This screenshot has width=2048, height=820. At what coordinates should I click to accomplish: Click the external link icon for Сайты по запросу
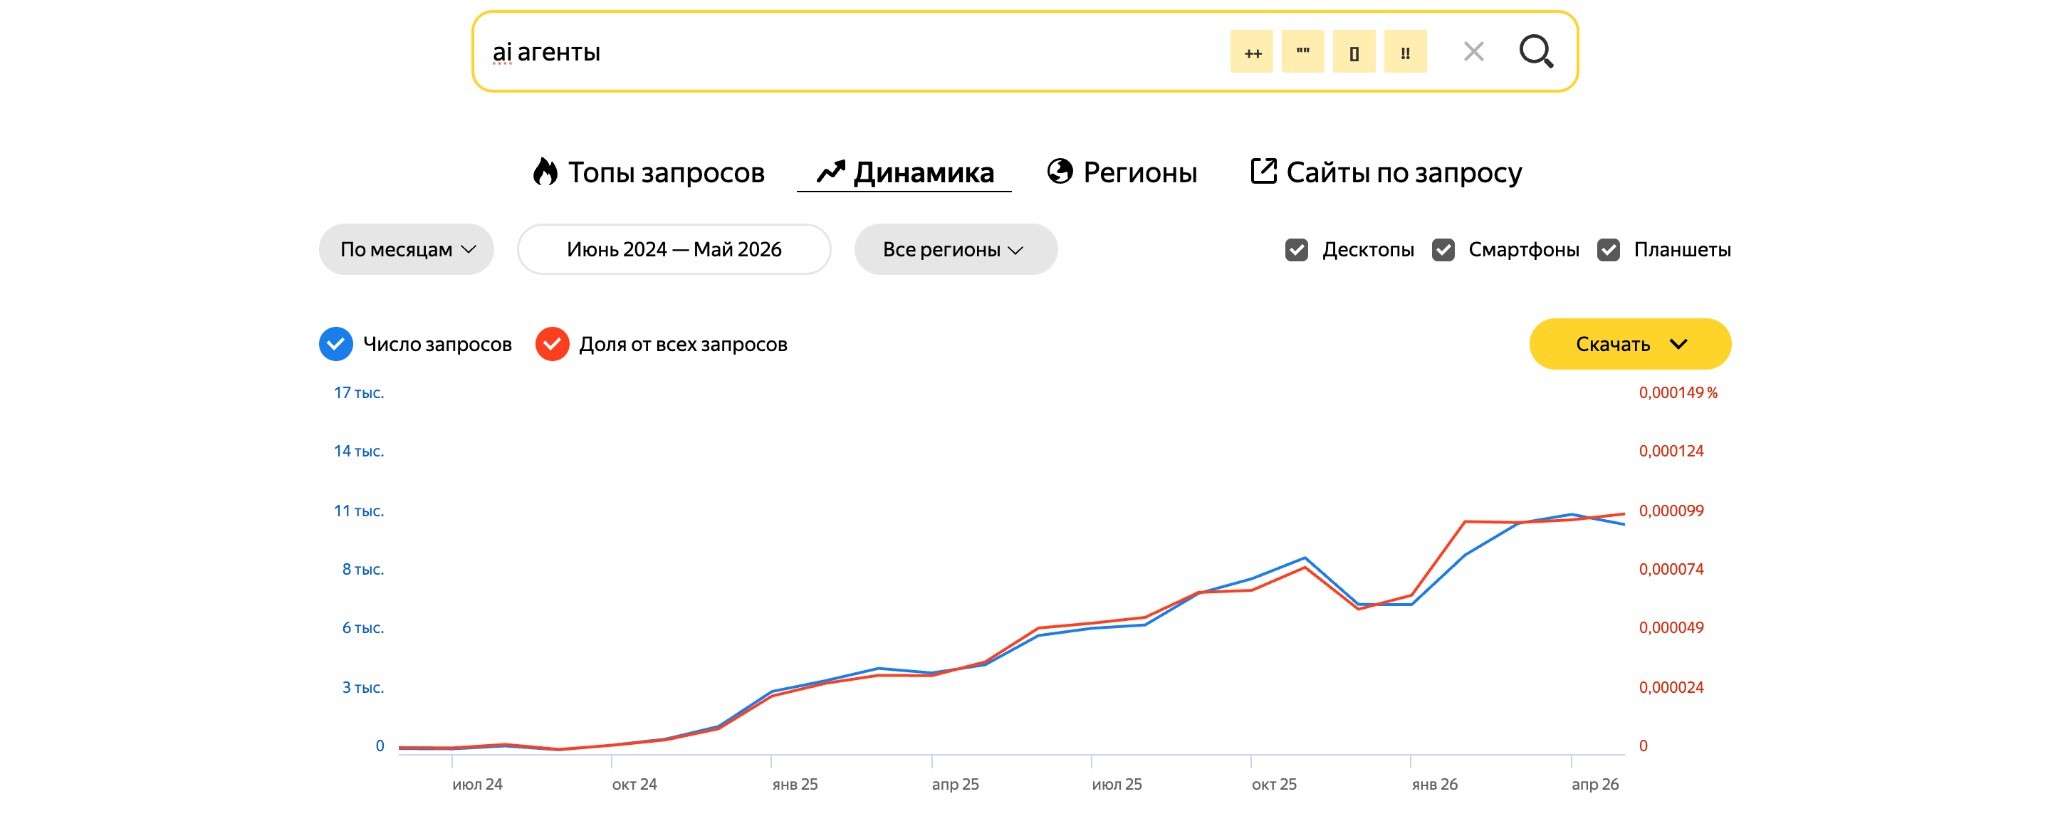[1263, 171]
